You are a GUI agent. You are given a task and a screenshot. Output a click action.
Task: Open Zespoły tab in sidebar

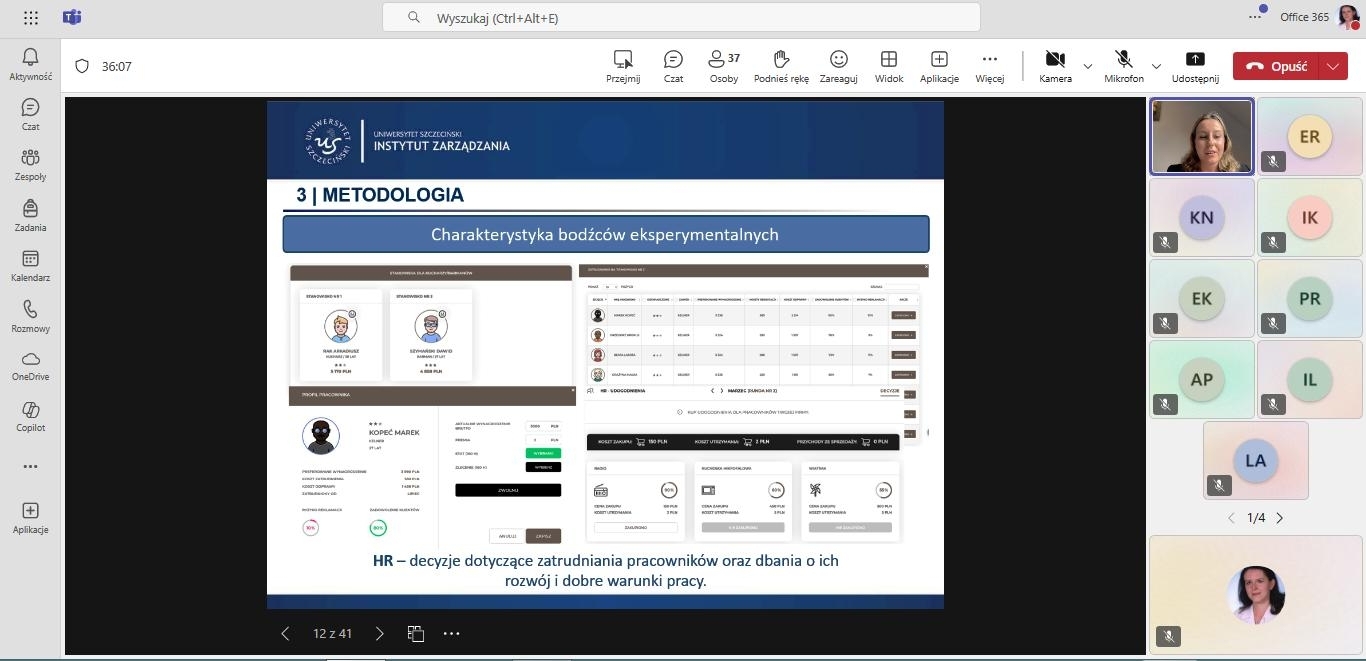(x=30, y=164)
